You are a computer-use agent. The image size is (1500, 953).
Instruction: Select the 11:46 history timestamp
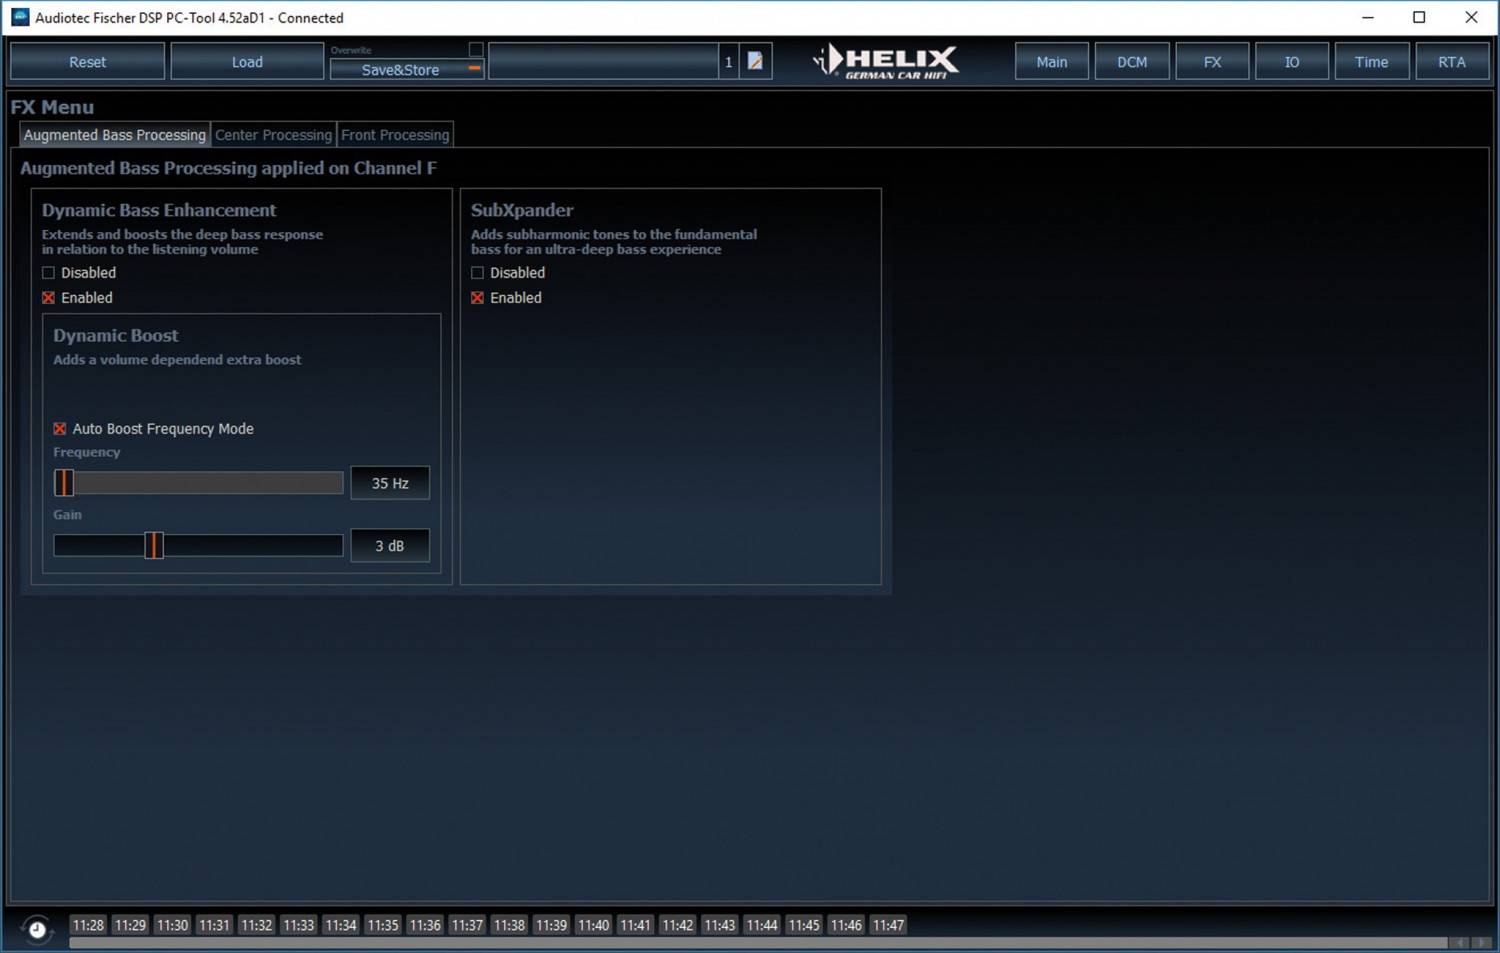[846, 925]
